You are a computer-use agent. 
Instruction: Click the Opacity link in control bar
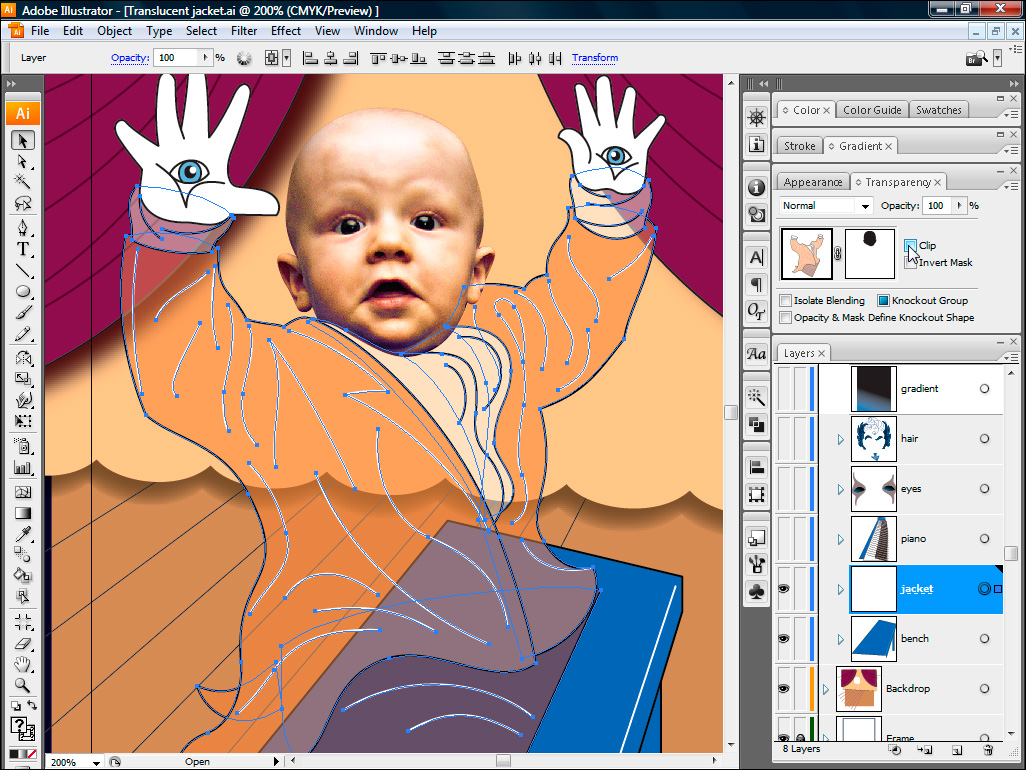pyautogui.click(x=129, y=58)
